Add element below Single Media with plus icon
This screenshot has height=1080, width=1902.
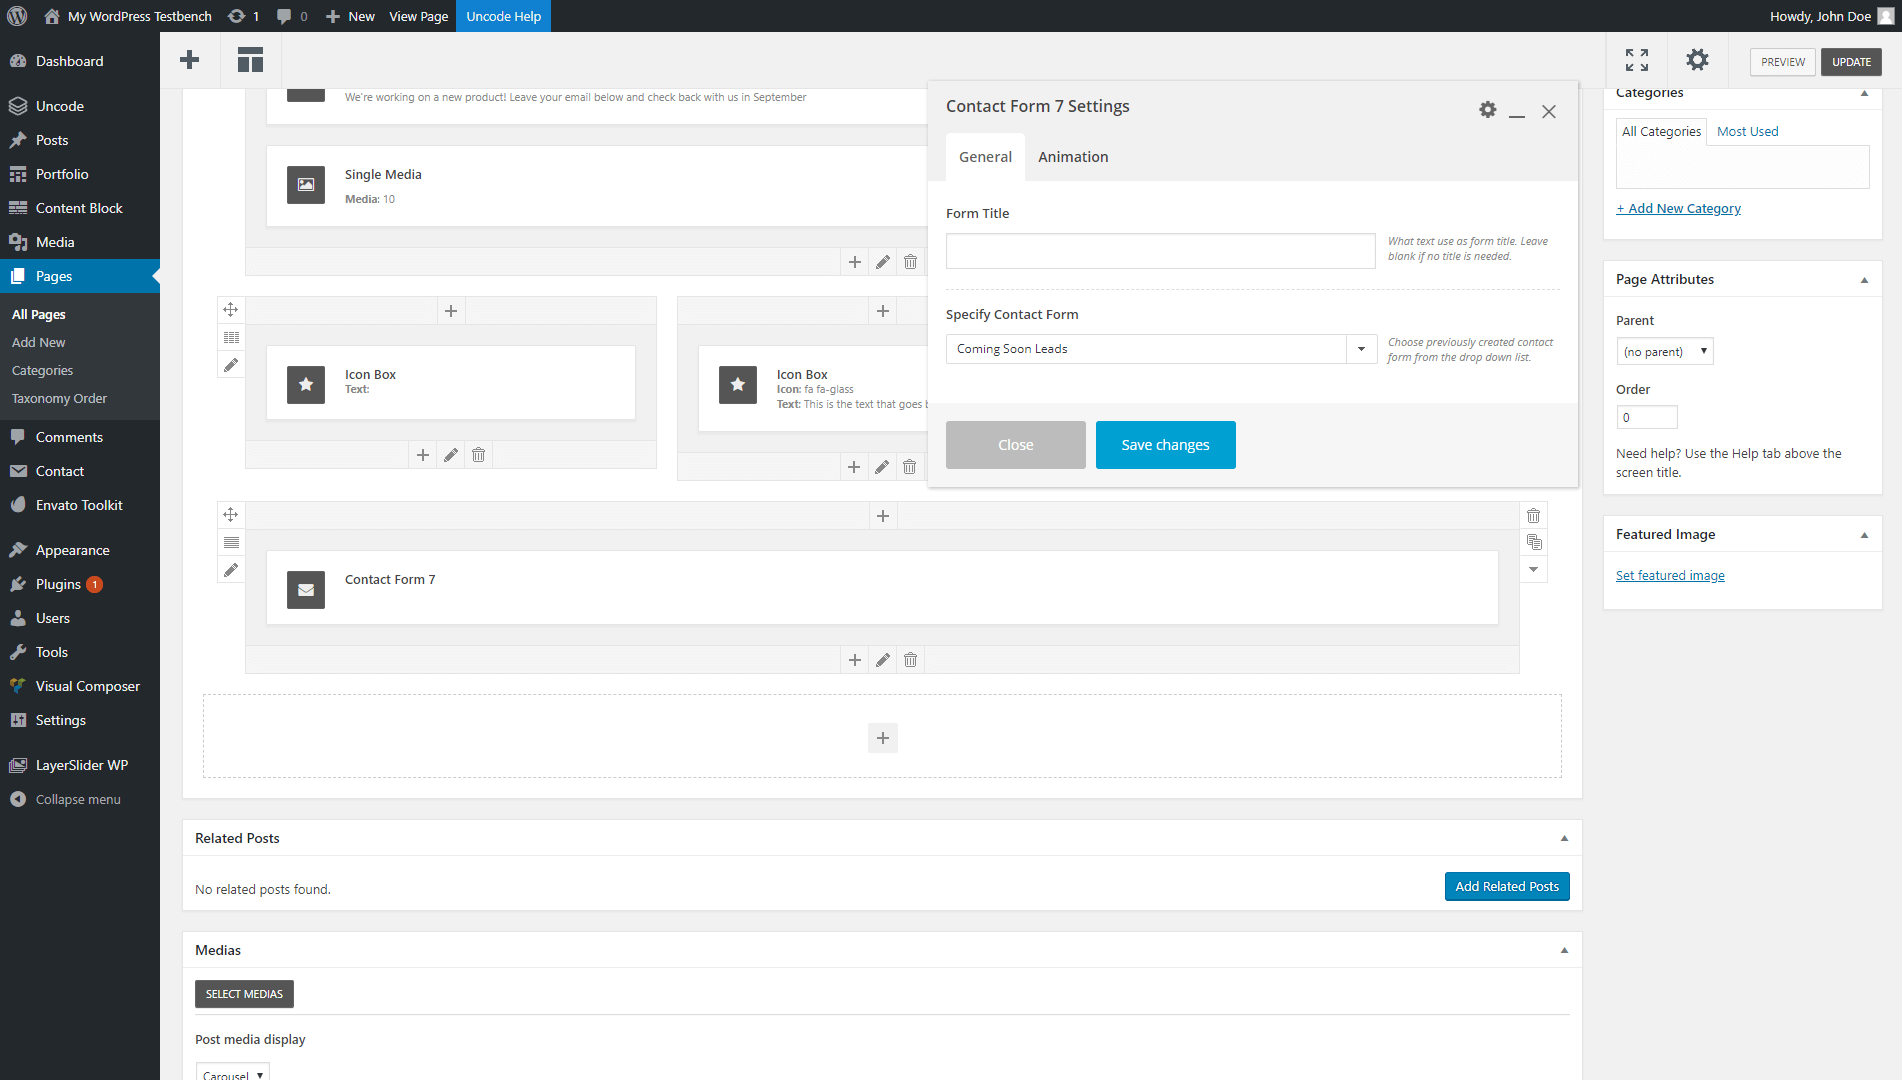[855, 262]
